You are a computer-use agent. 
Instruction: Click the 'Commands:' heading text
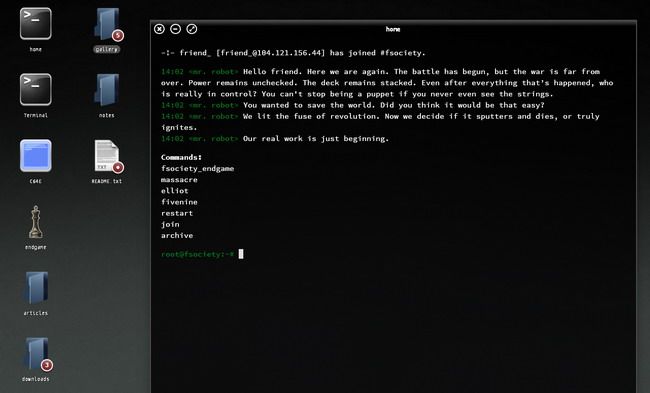coord(181,158)
